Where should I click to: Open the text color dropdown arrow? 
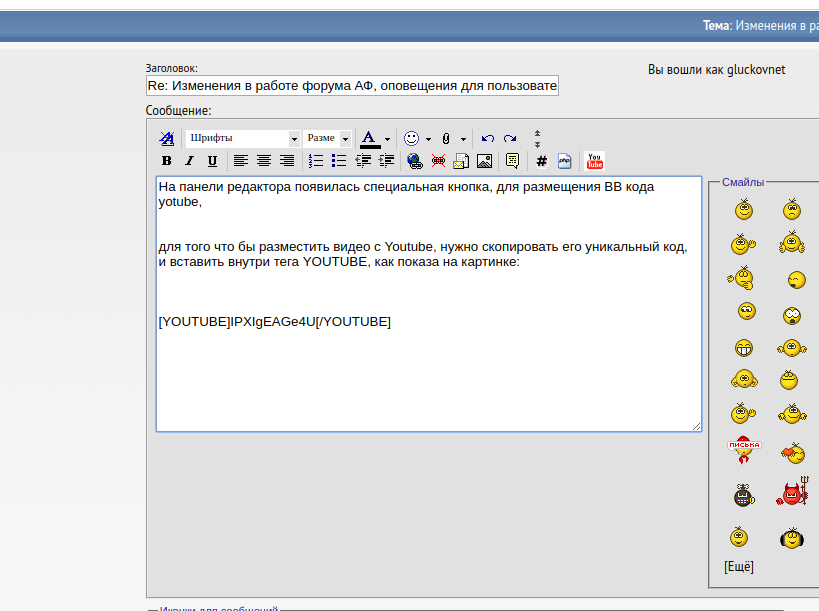coord(386,139)
